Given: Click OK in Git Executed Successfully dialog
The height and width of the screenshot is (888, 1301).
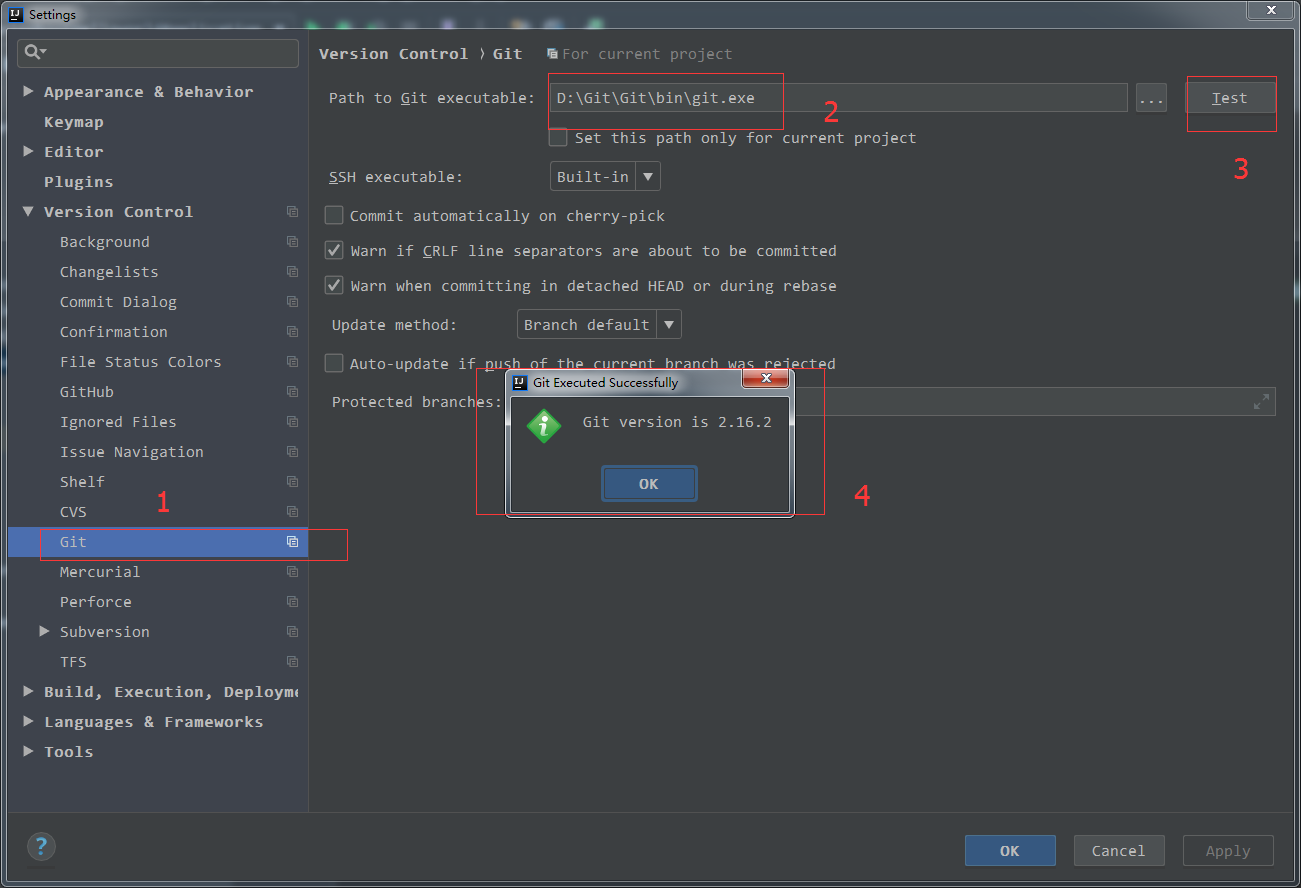Looking at the screenshot, I should pos(649,484).
